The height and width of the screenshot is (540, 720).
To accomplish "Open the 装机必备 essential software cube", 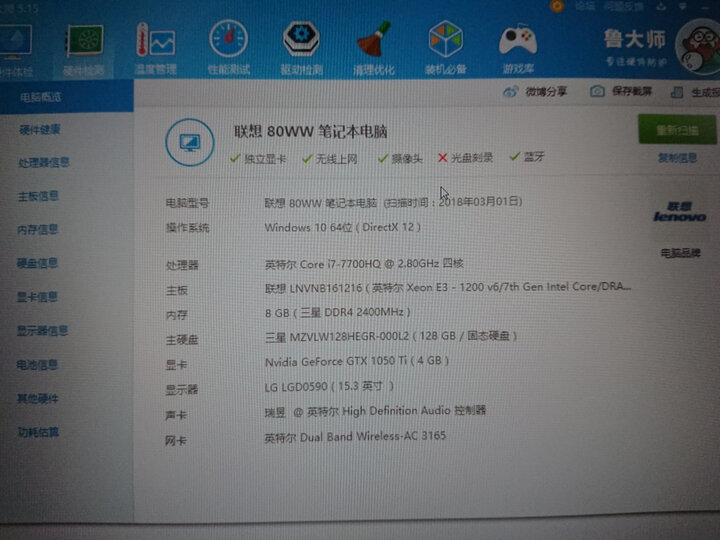I will point(445,47).
